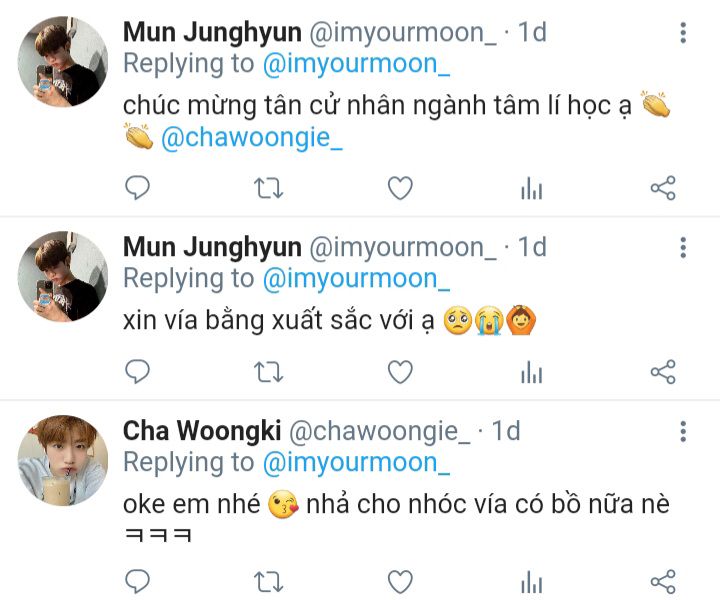Viewport: 720px width, 600px height.
Task: Like Cha Woongki's 'oke em nhé' tweet
Action: click(x=400, y=582)
